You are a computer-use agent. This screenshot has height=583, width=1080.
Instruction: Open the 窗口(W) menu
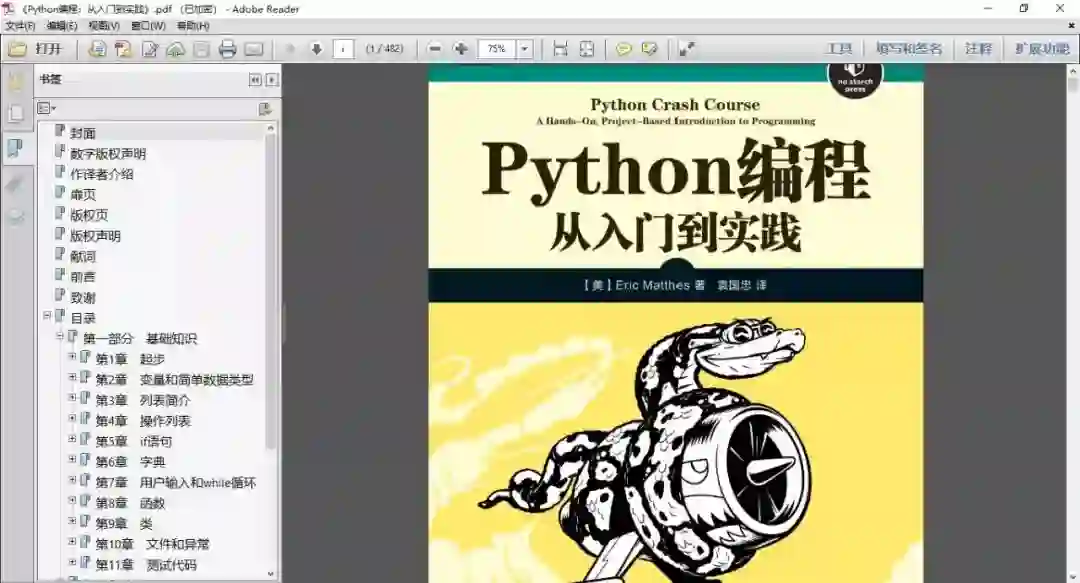pyautogui.click(x=148, y=25)
